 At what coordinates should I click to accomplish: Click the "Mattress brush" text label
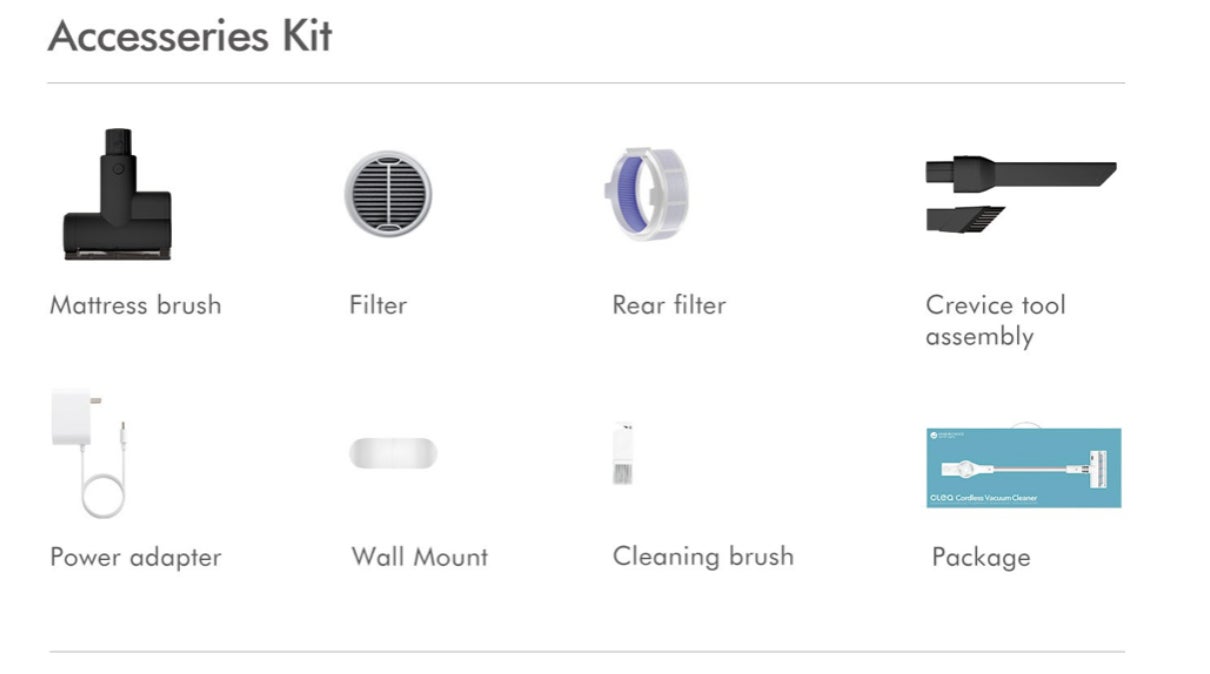(x=135, y=305)
